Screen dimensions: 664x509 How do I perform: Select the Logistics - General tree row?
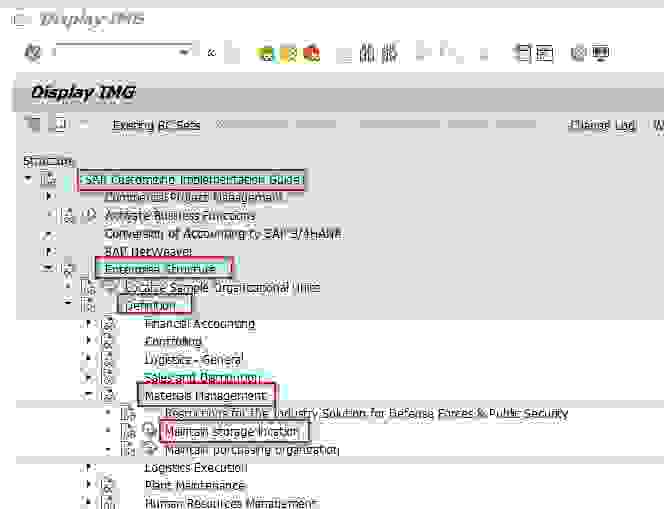pyautogui.click(x=194, y=360)
